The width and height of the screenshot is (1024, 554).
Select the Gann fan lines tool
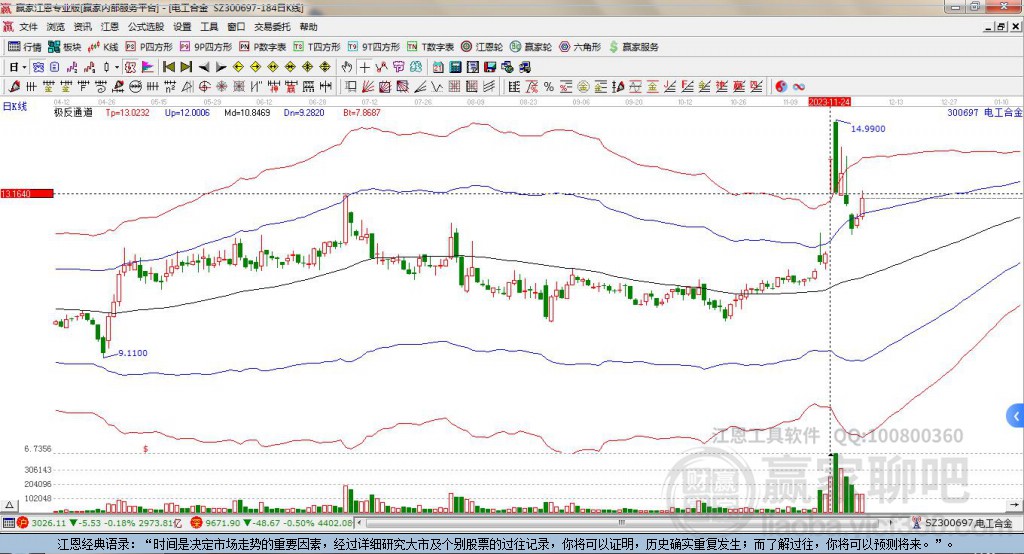tap(367, 86)
